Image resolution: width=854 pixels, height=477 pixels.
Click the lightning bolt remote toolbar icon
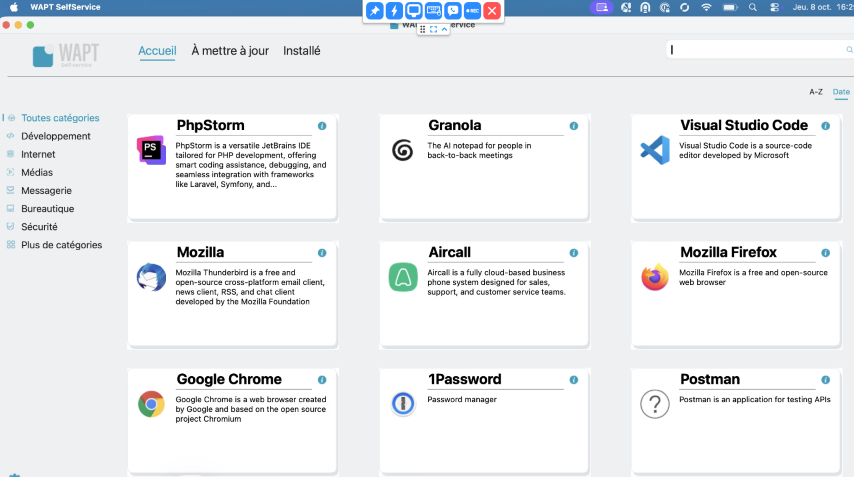394,11
